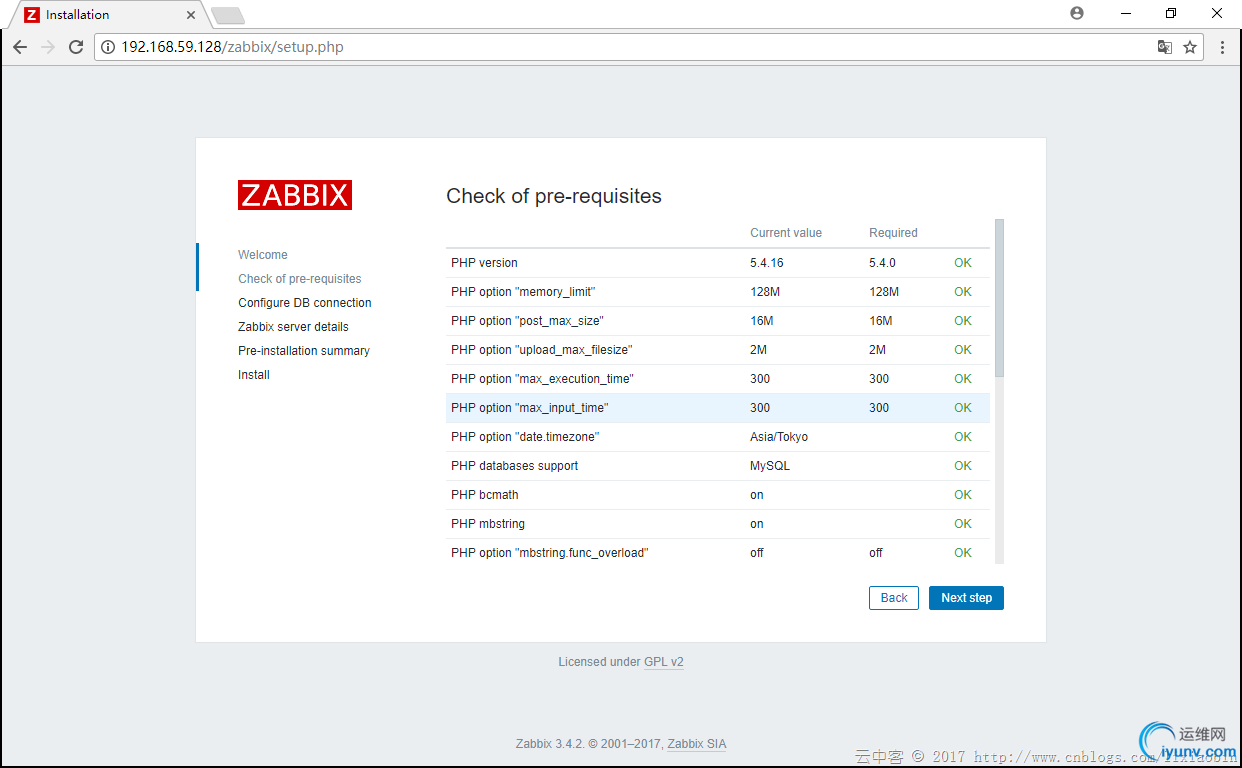Click the Zabbix favicon on the Installation tab
Viewport: 1242px width, 768px height.
32,15
